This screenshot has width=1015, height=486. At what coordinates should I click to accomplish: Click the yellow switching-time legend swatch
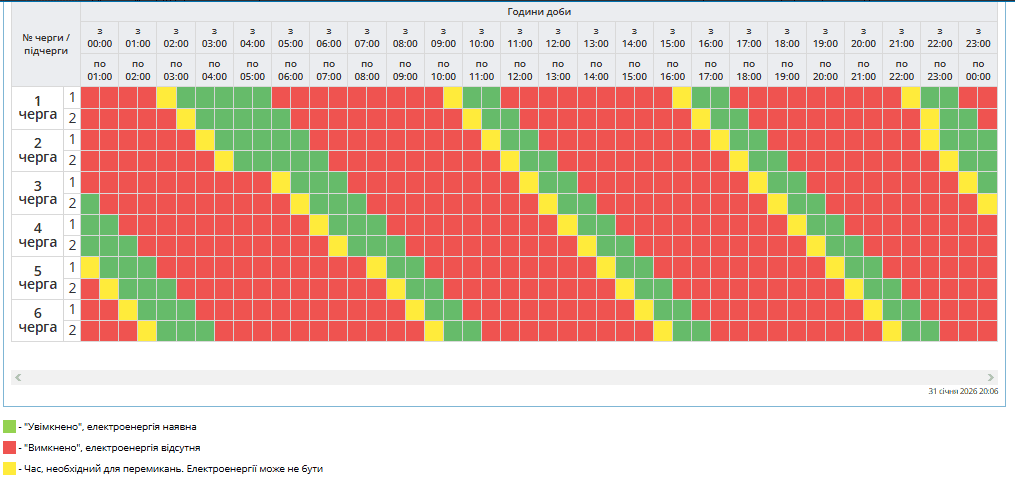click(x=9, y=468)
